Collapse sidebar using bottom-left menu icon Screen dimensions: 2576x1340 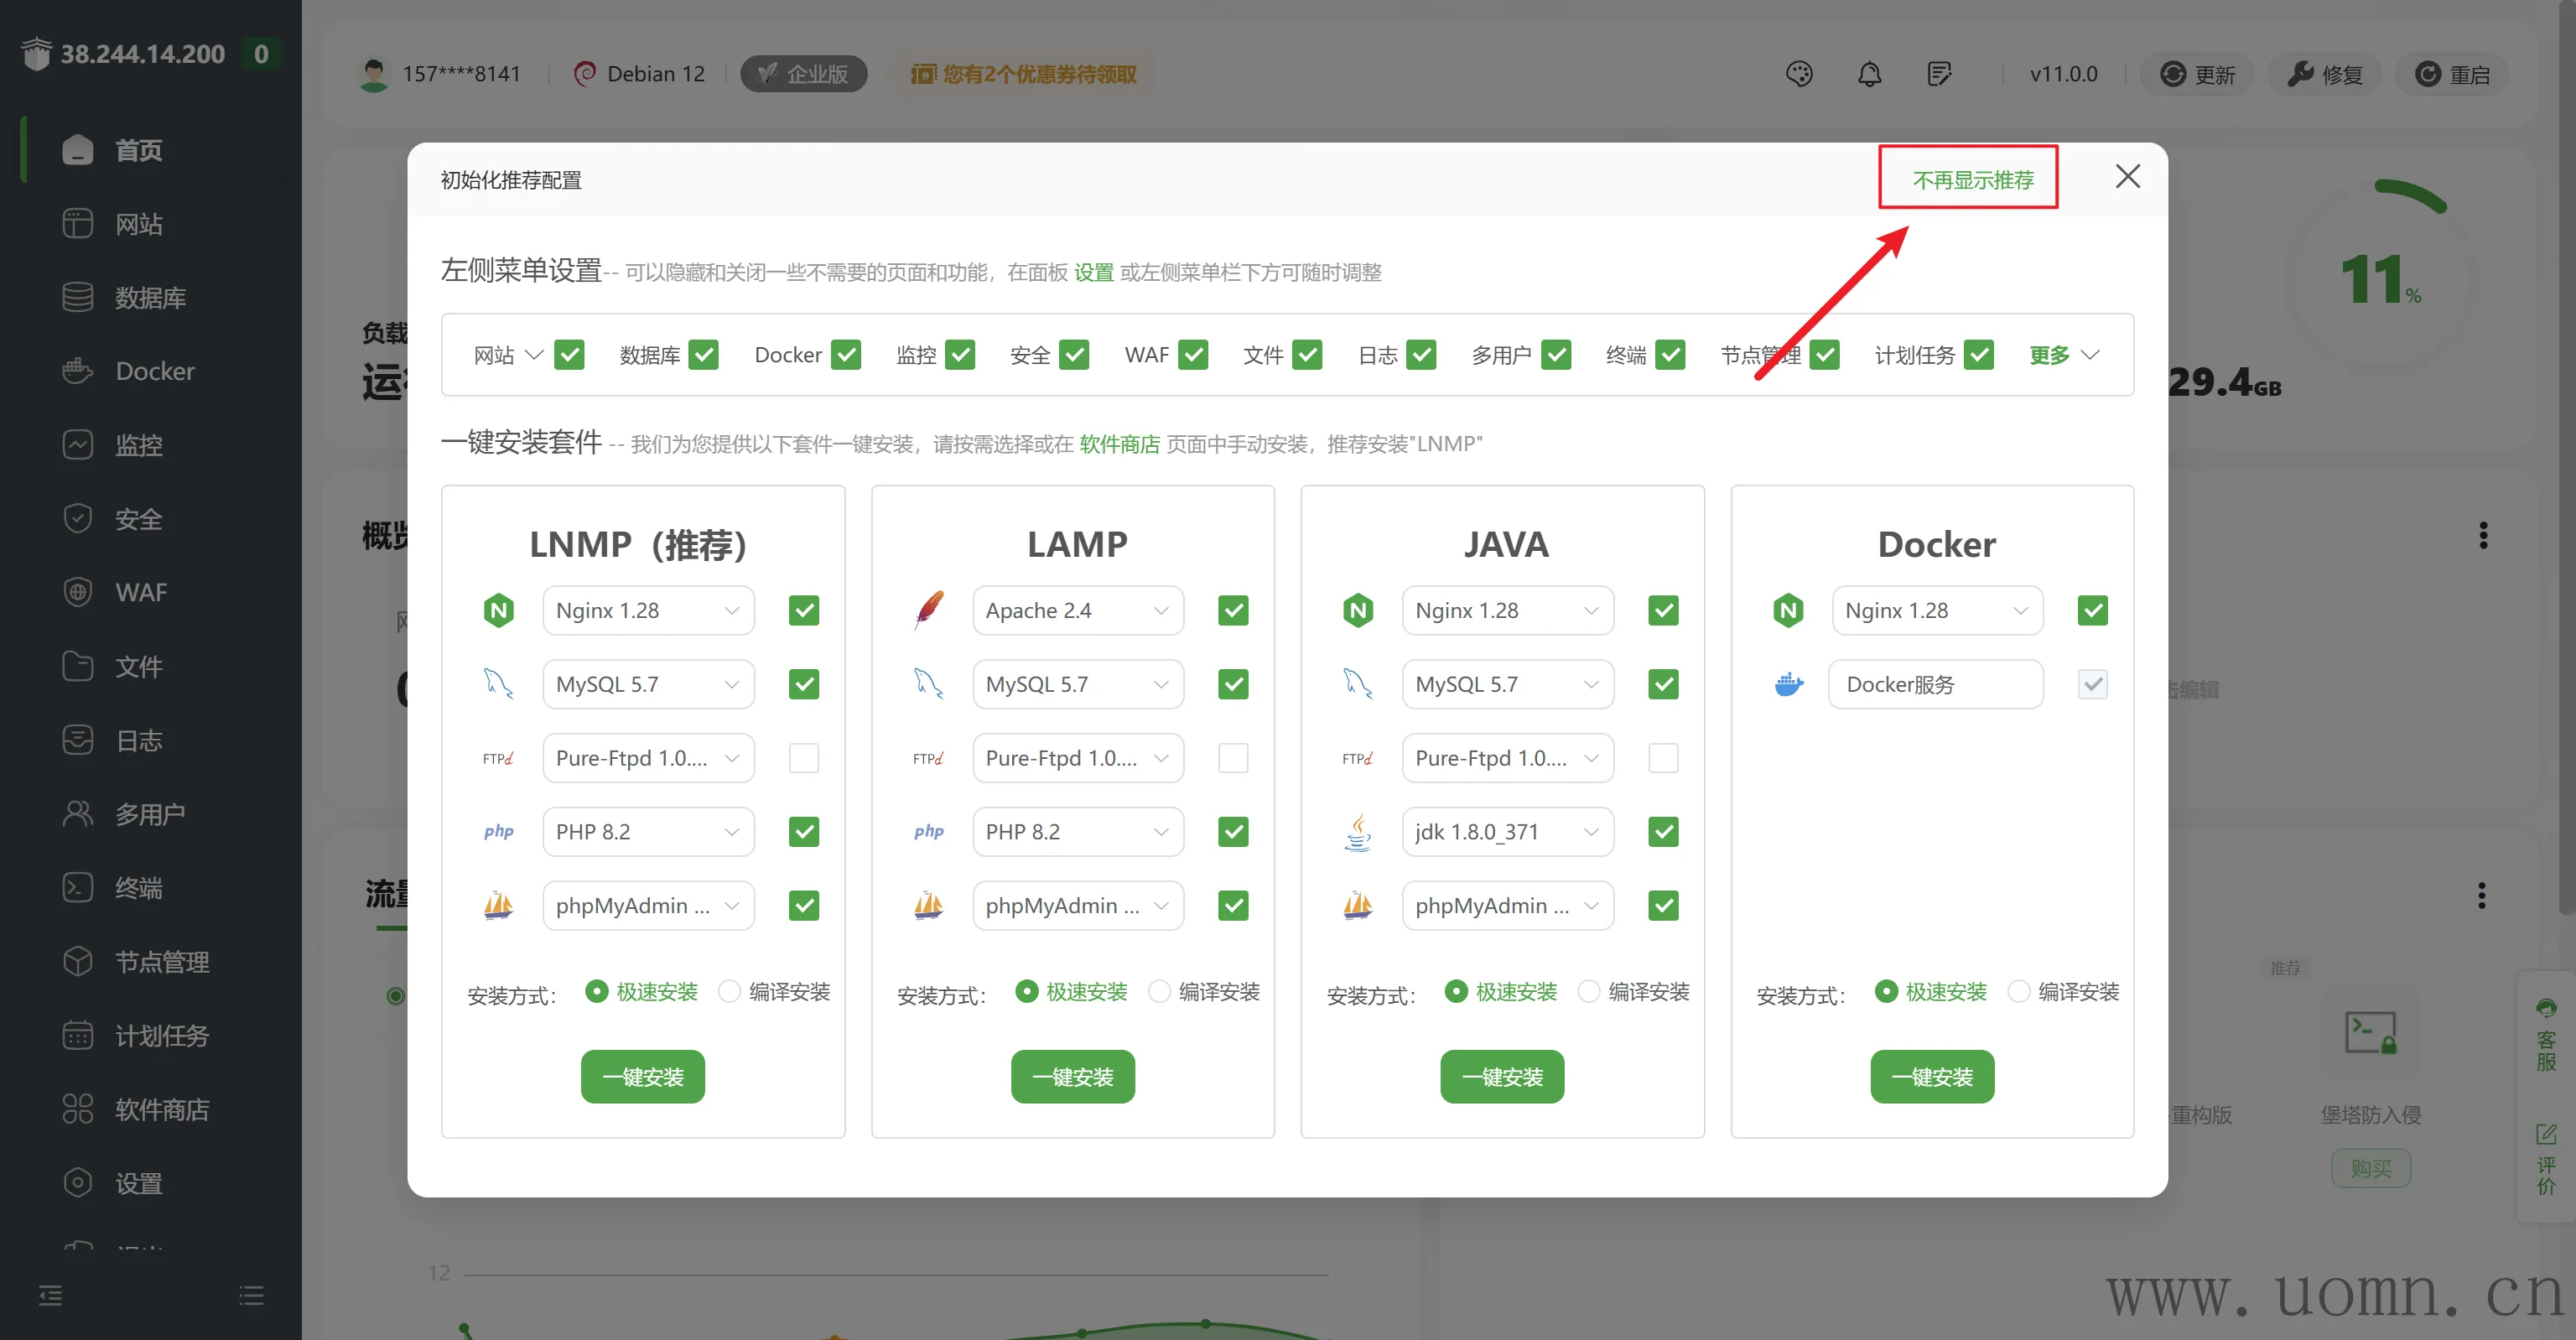pos(50,1296)
